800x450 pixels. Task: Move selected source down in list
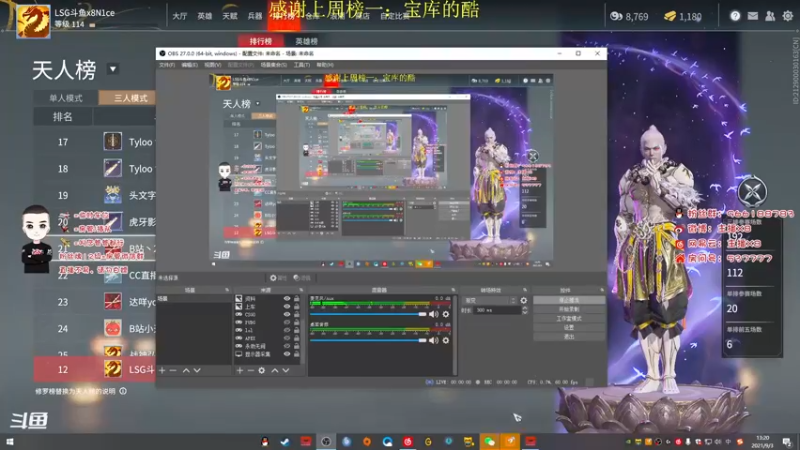click(x=286, y=370)
